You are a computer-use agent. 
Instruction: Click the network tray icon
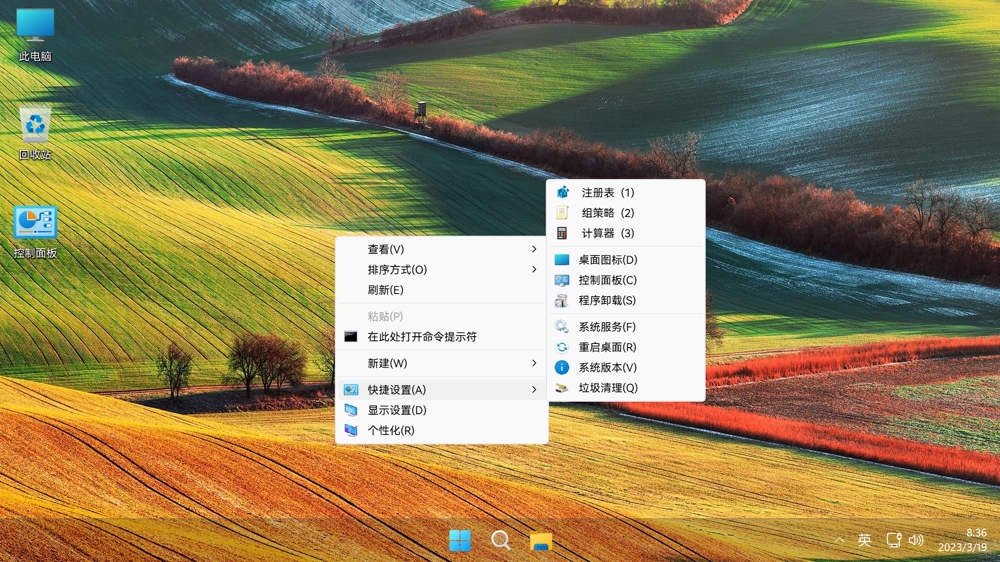893,541
